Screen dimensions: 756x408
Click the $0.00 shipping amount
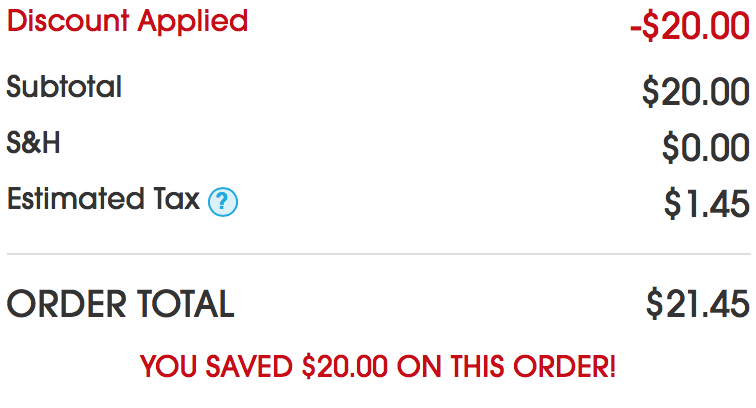(706, 148)
